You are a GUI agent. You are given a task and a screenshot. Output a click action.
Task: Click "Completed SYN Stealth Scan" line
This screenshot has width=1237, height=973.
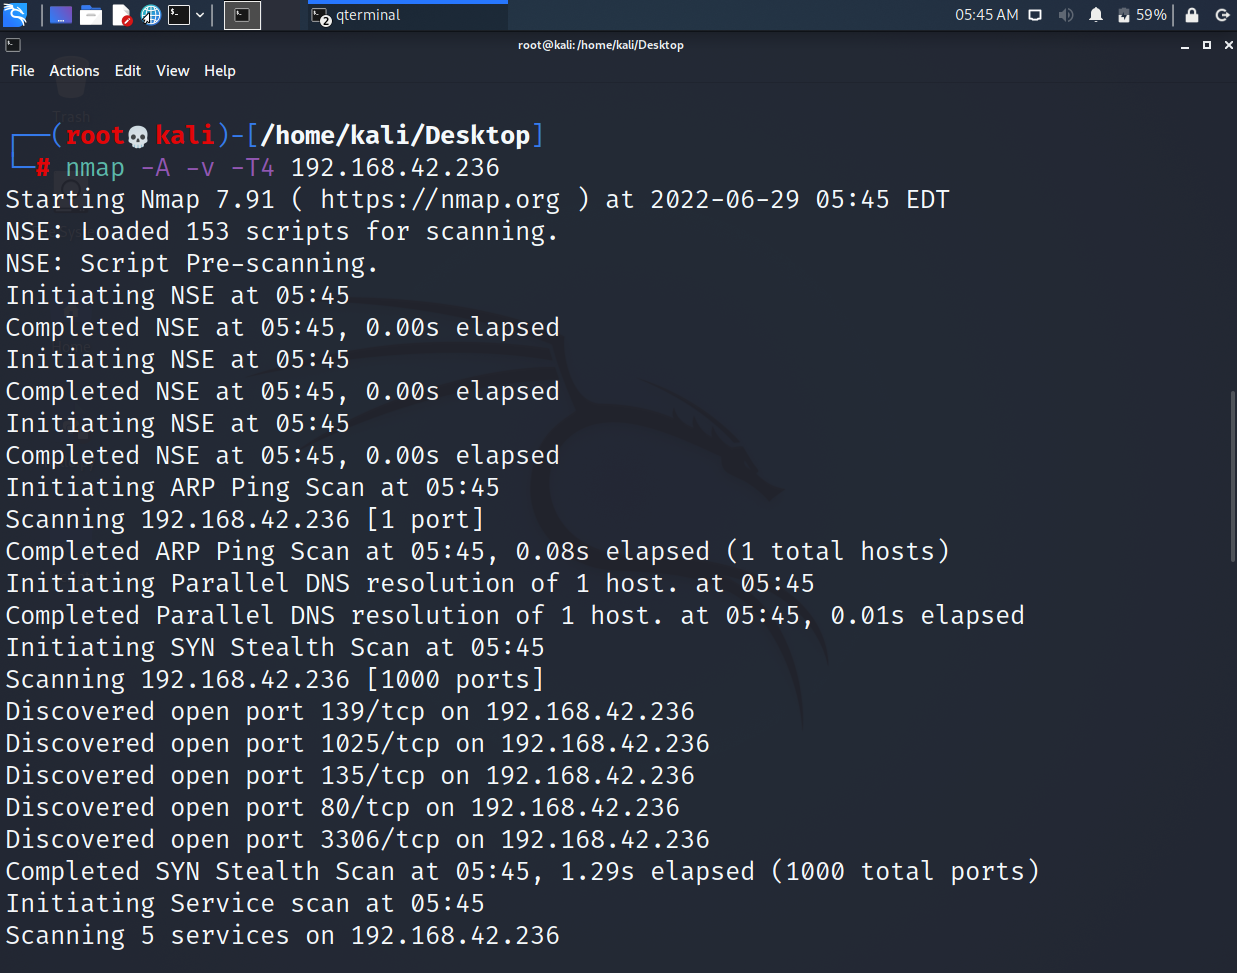pos(522,872)
